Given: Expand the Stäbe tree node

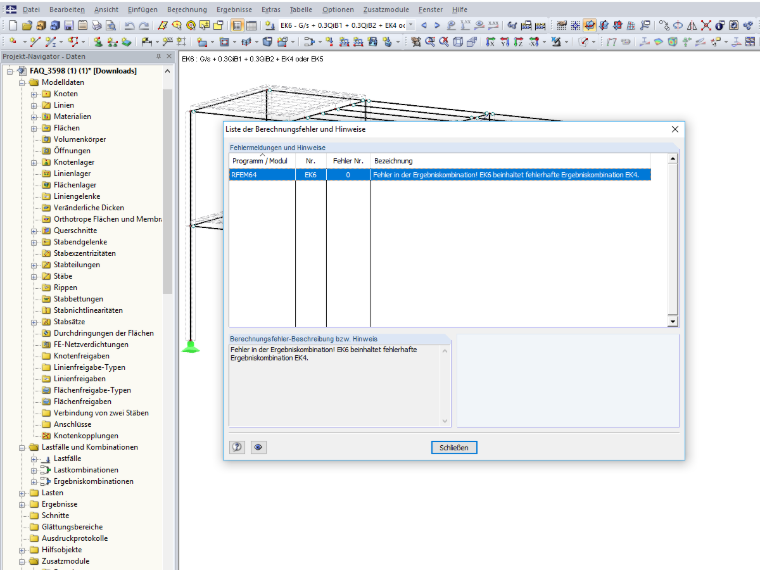Looking at the screenshot, I should (34, 276).
